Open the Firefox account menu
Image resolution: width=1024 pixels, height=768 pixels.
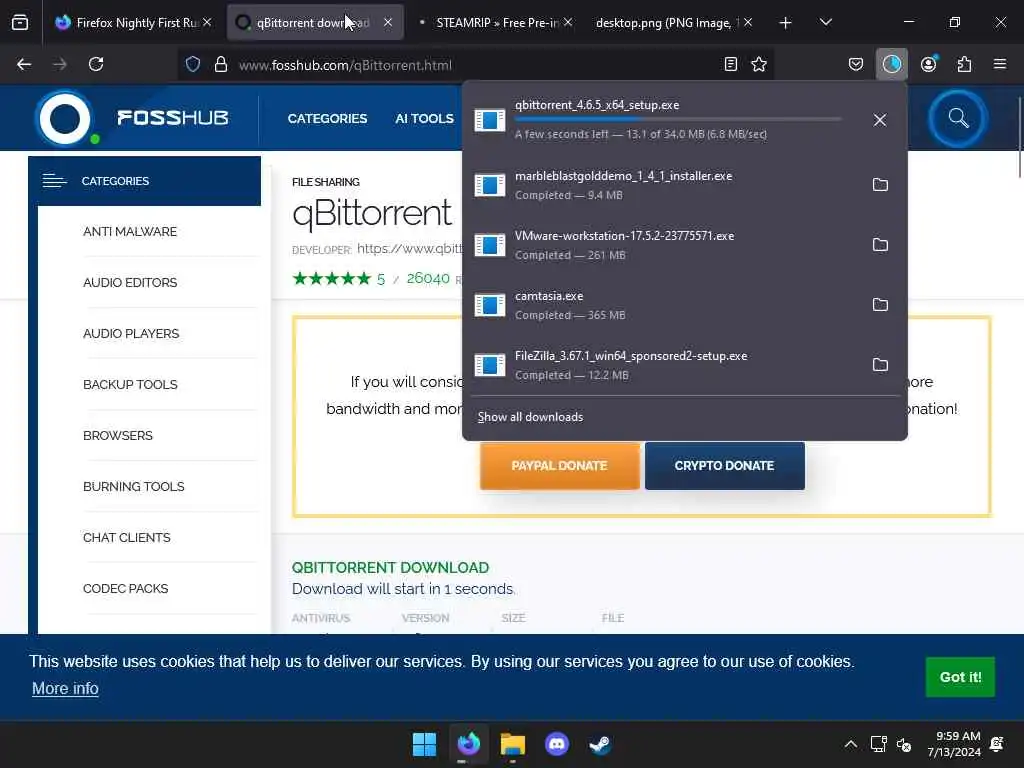929,64
